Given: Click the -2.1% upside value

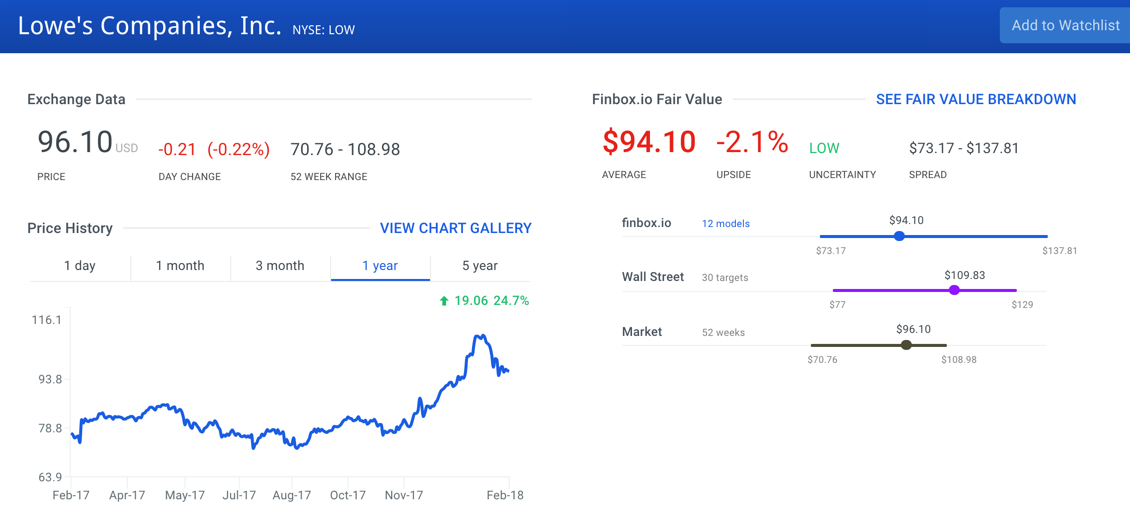Looking at the screenshot, I should (751, 142).
